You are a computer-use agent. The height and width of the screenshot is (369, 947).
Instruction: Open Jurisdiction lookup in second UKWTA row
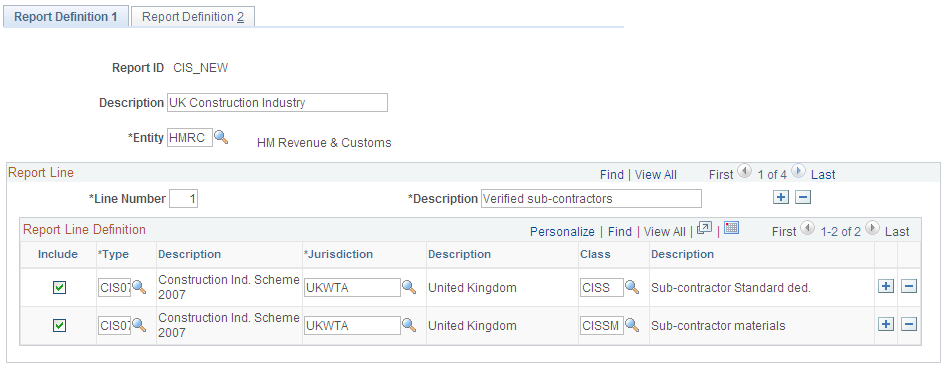point(409,326)
